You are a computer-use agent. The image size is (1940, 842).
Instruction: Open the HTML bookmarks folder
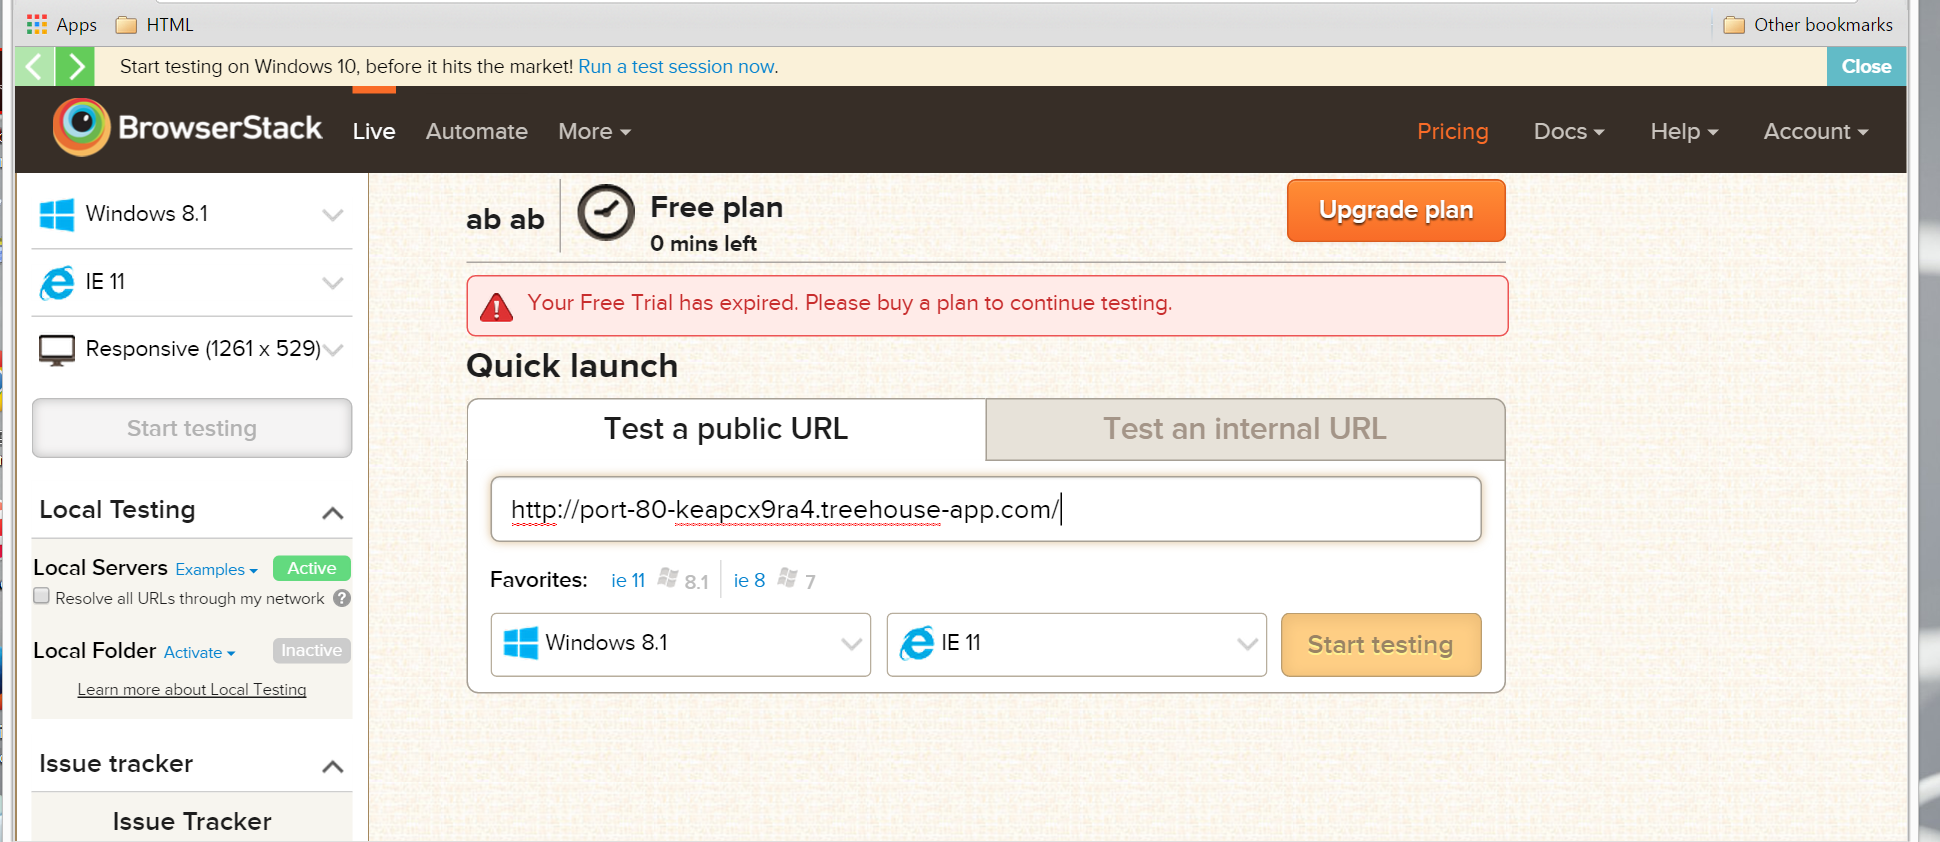(154, 25)
